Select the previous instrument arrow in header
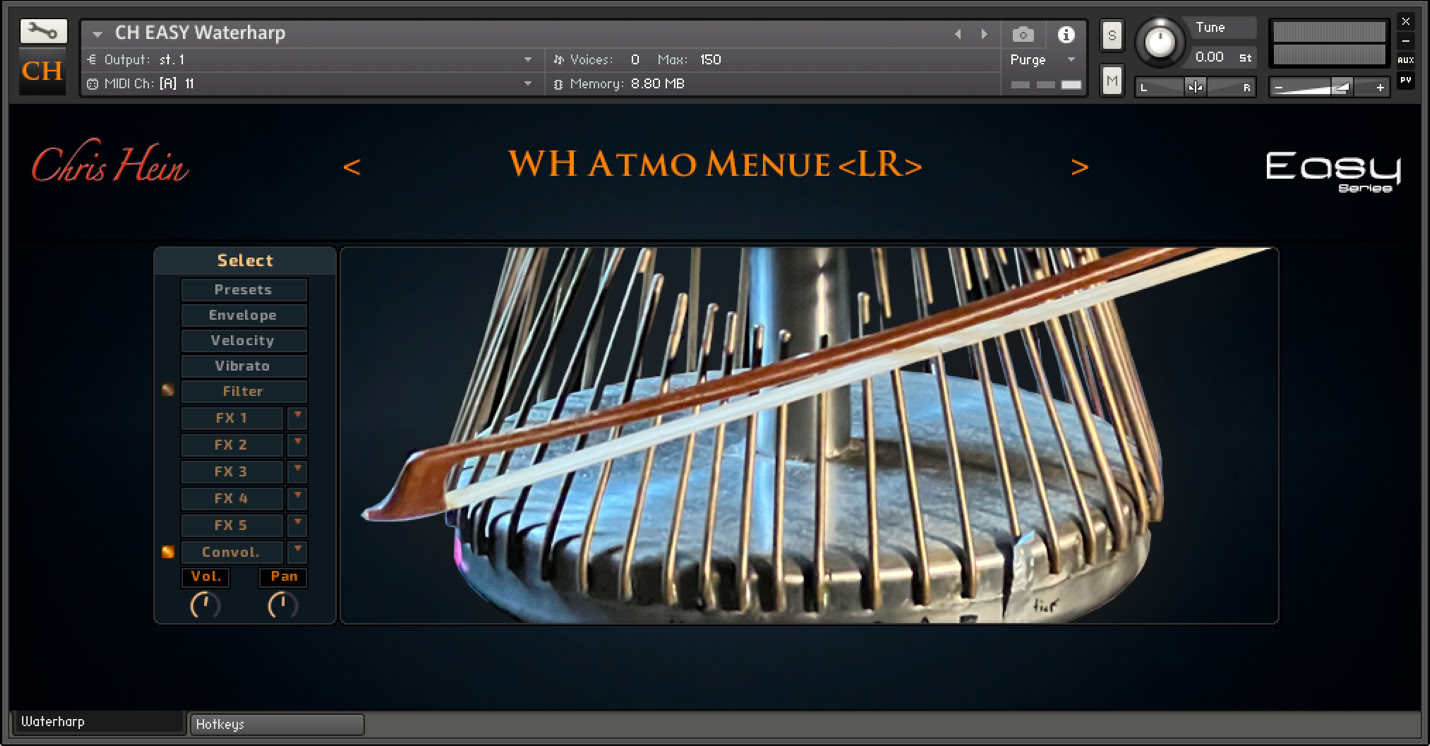The image size is (1430, 746). [x=958, y=34]
